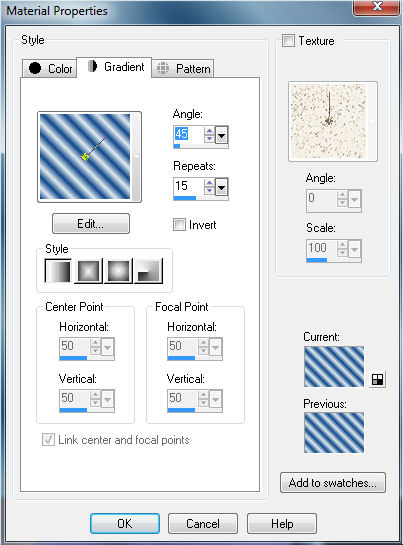Click the Previous material swatch

coord(334,432)
